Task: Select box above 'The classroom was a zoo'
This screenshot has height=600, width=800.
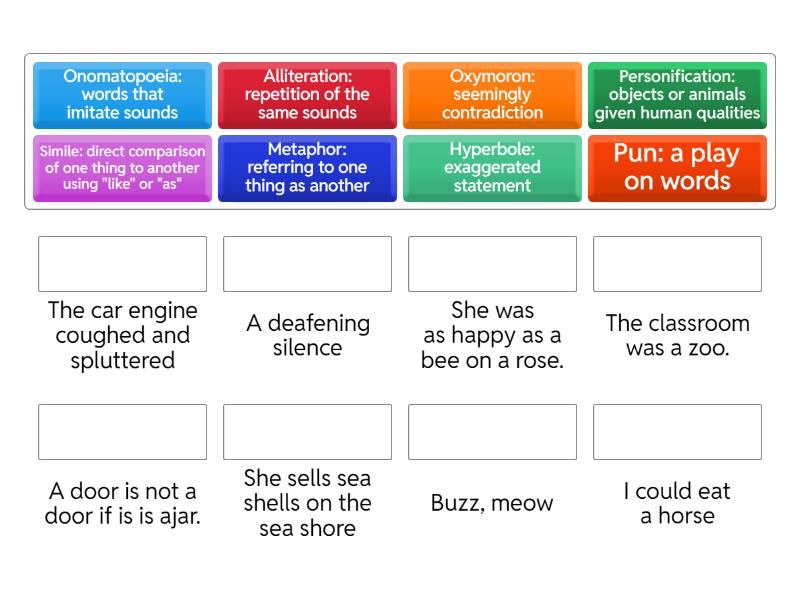Action: 677,264
